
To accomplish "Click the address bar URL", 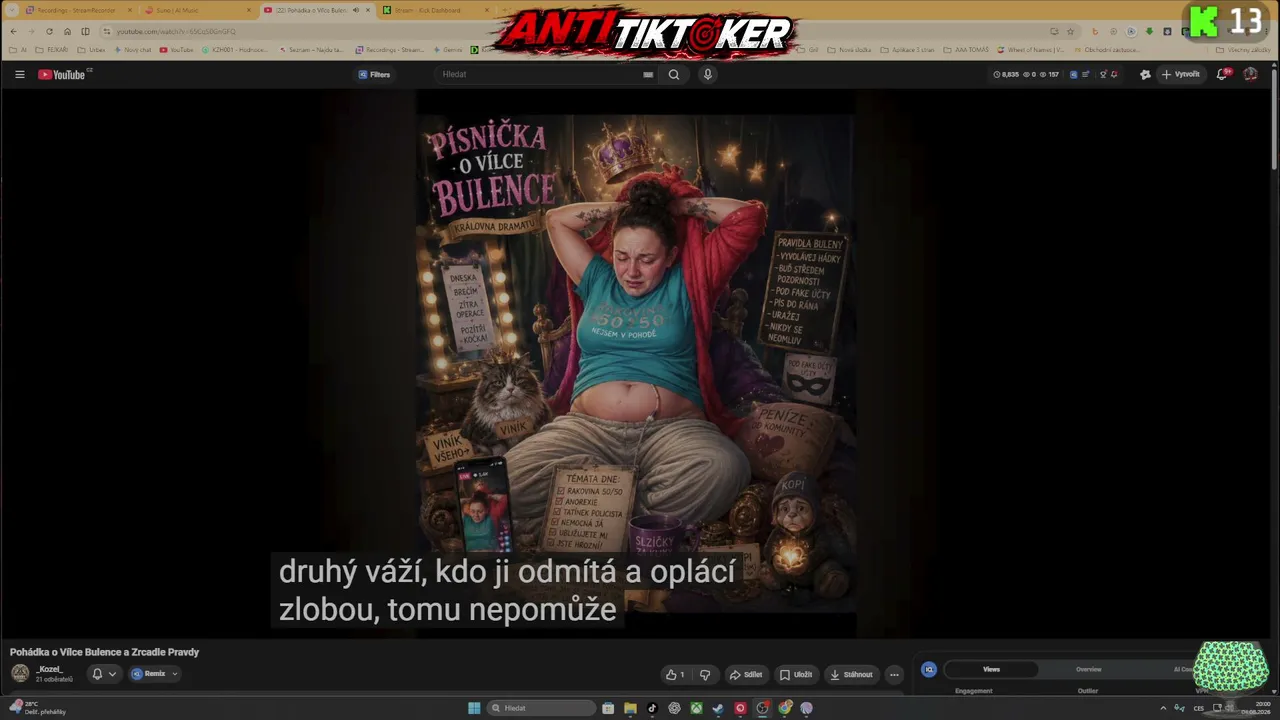I will pyautogui.click(x=176, y=31).
